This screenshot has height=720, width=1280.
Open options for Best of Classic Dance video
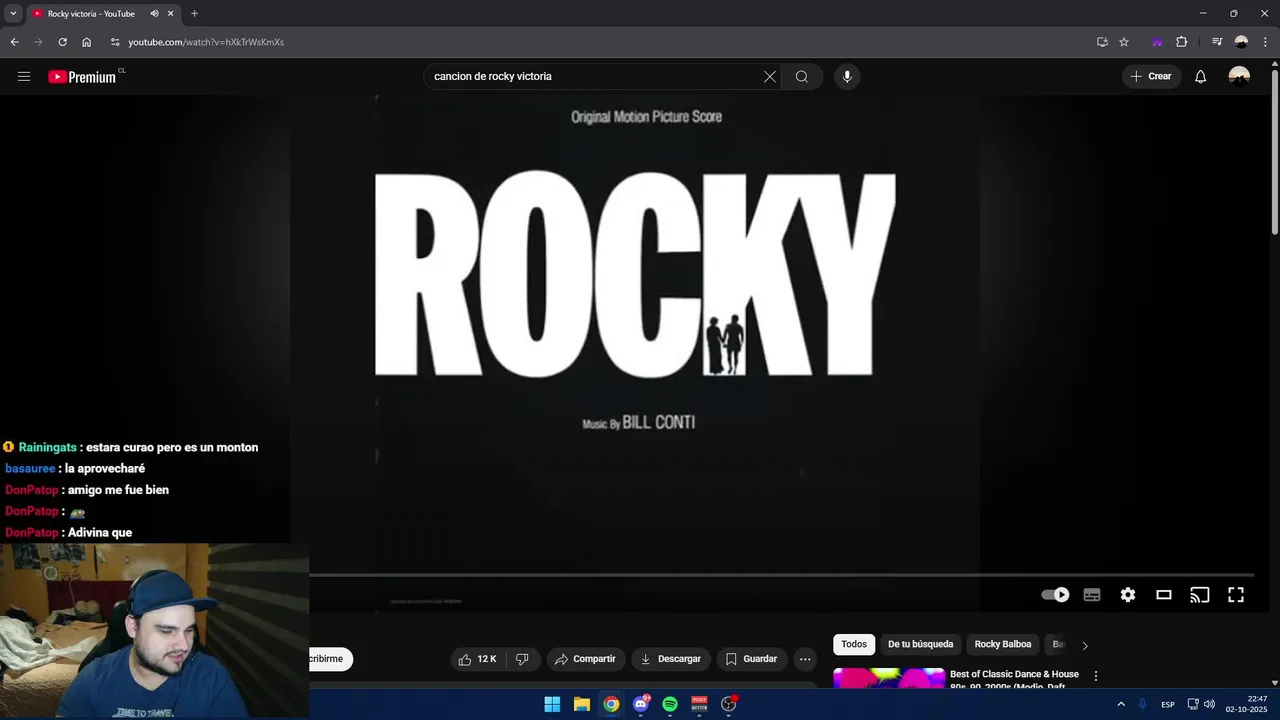click(x=1096, y=676)
